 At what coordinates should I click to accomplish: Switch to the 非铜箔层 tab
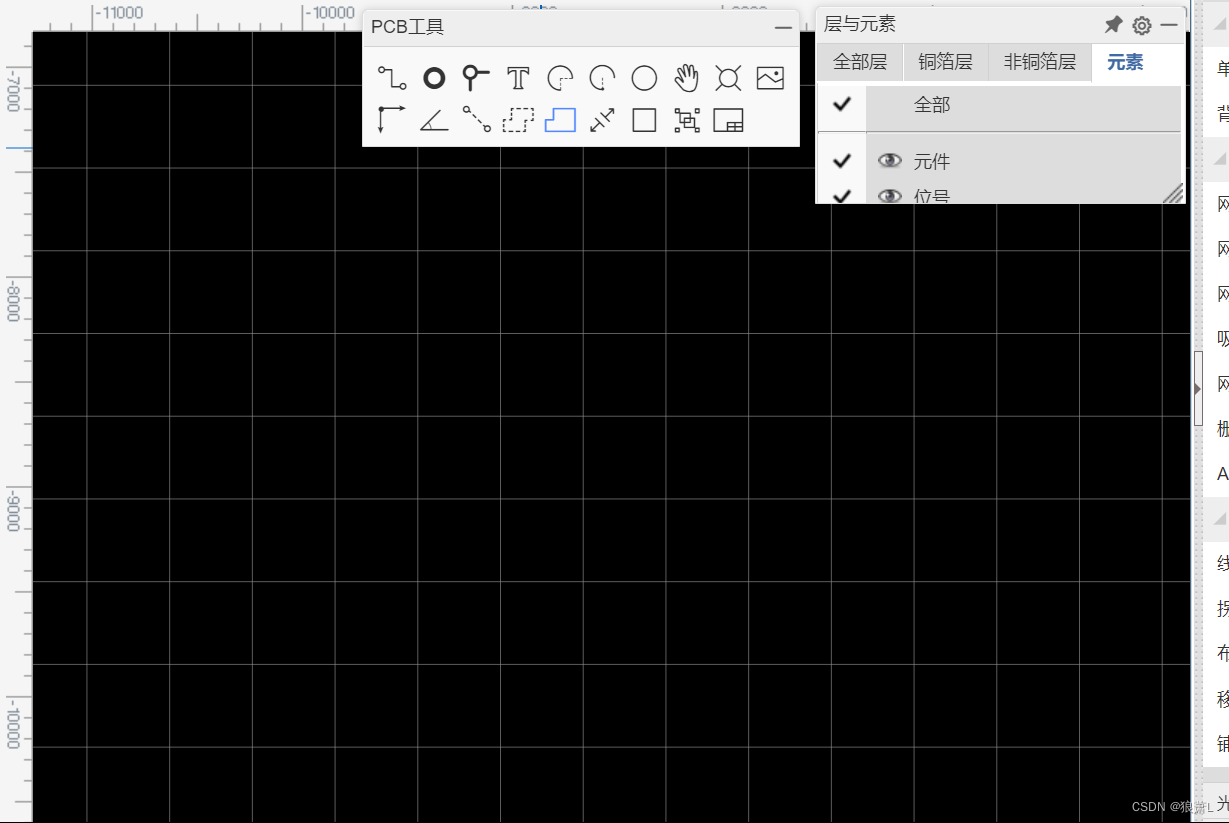tap(1040, 62)
